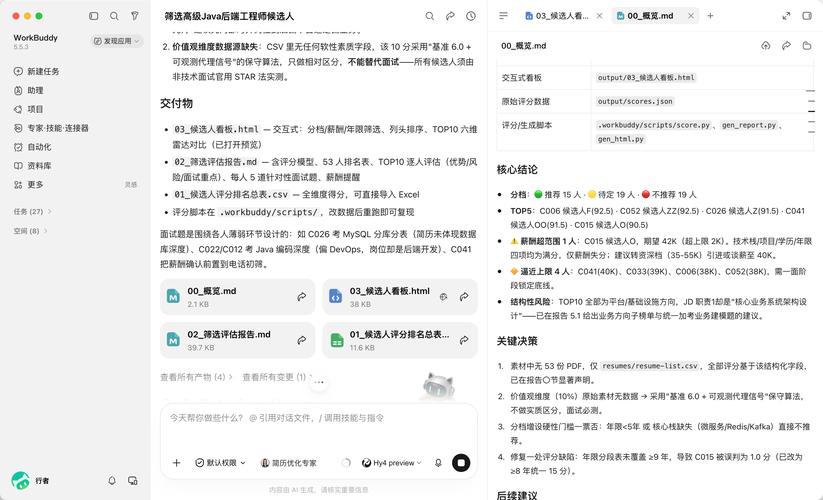Upload 00_概览.md via cloud icon
This screenshot has width=823, height=500.
[766, 46]
